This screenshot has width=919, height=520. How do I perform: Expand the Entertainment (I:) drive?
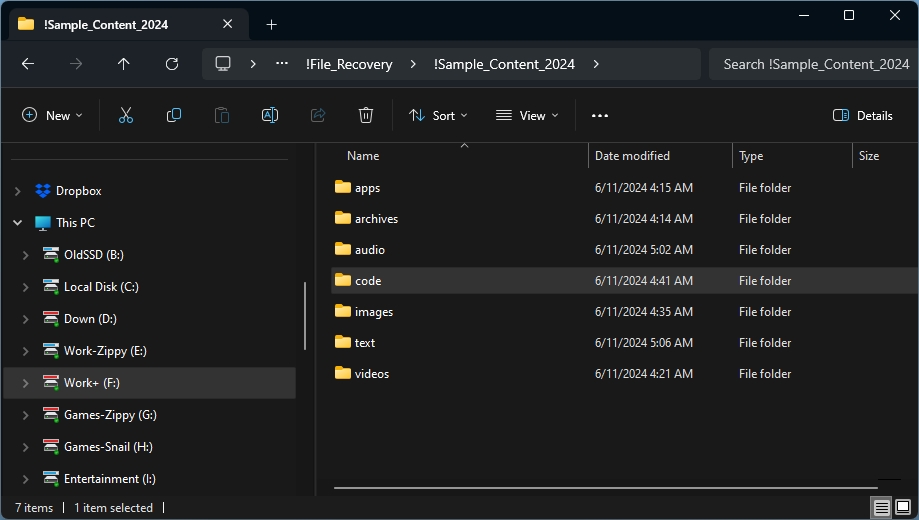tap(26, 479)
